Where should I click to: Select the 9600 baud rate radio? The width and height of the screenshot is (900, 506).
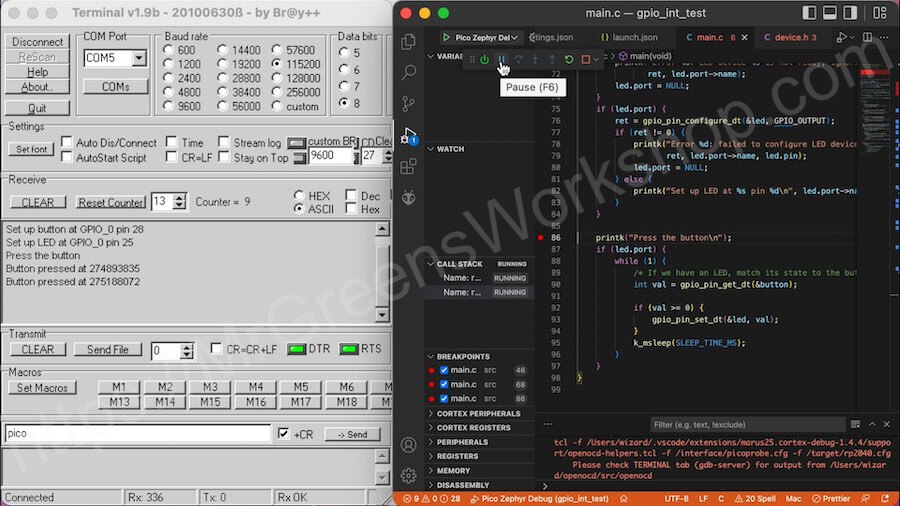(168, 106)
